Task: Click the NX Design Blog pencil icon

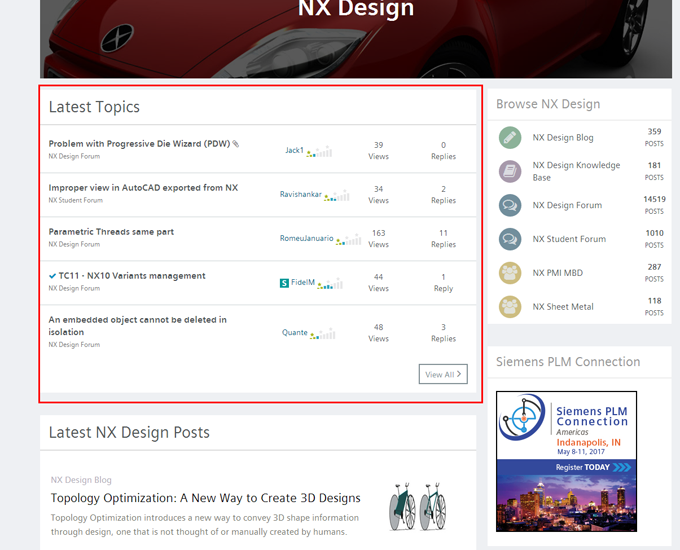Action: [x=510, y=137]
